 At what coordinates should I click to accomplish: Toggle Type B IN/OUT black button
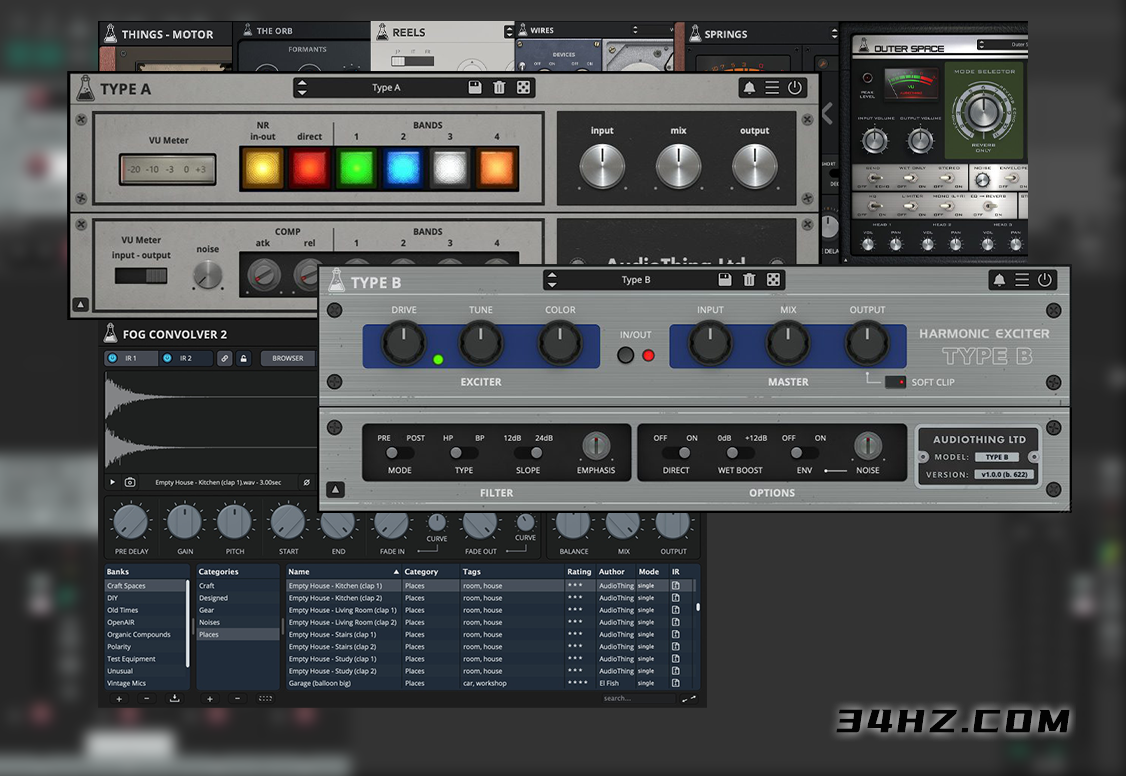tap(625, 355)
